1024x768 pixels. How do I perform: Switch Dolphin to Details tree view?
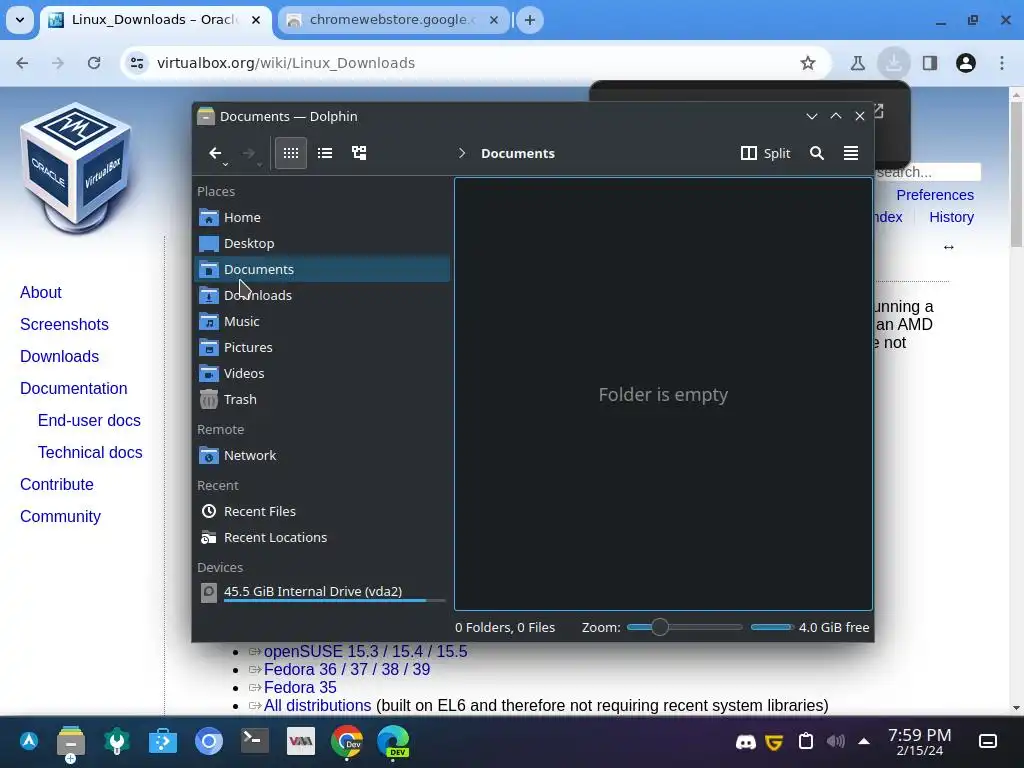click(x=359, y=153)
